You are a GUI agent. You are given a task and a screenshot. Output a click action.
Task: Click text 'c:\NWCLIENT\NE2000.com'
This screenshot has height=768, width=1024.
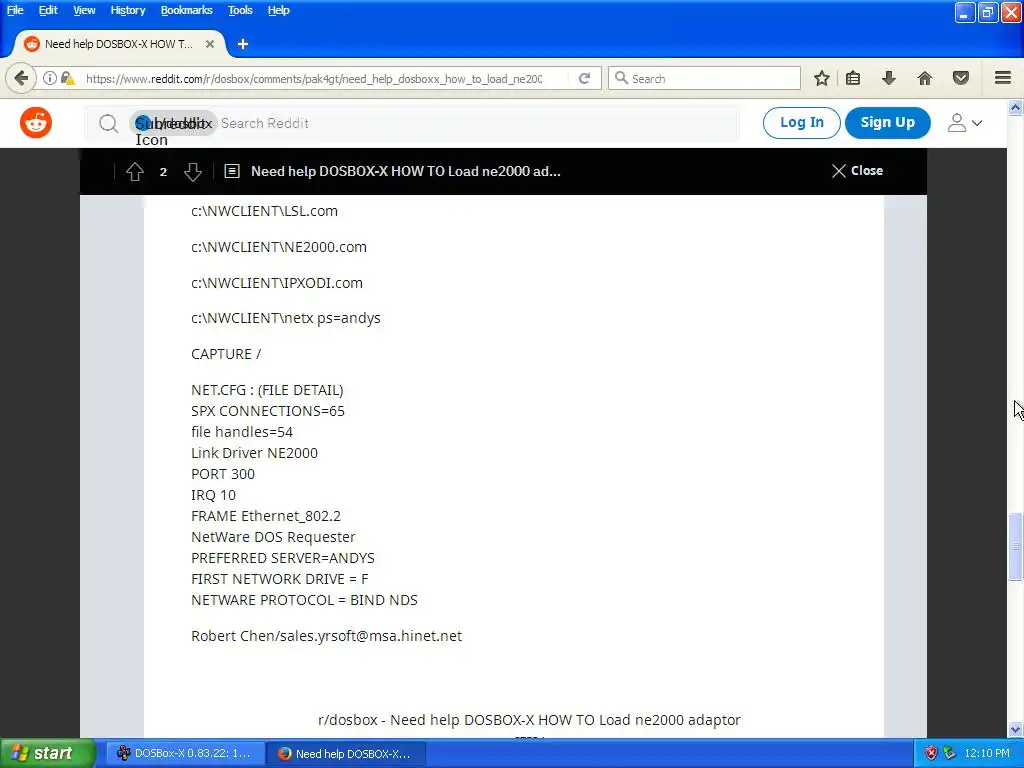(279, 247)
